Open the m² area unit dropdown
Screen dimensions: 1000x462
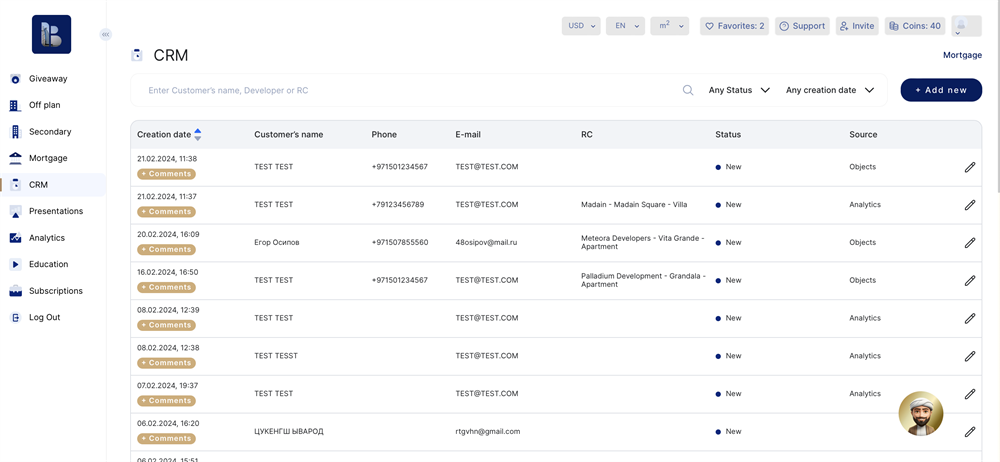point(669,26)
